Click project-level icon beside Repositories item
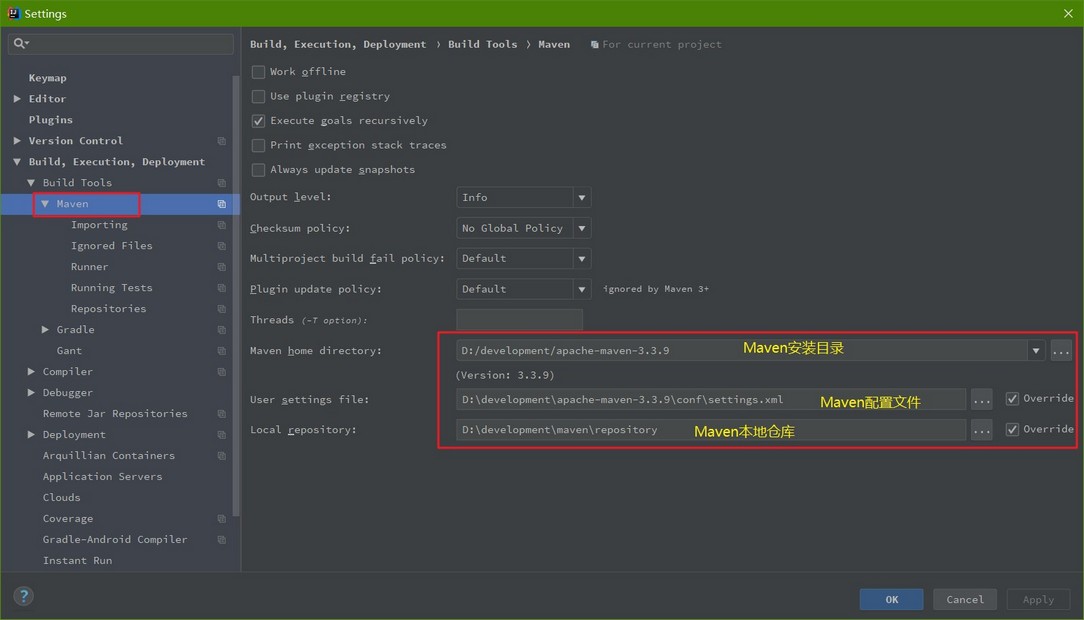1084x620 pixels. click(x=221, y=309)
